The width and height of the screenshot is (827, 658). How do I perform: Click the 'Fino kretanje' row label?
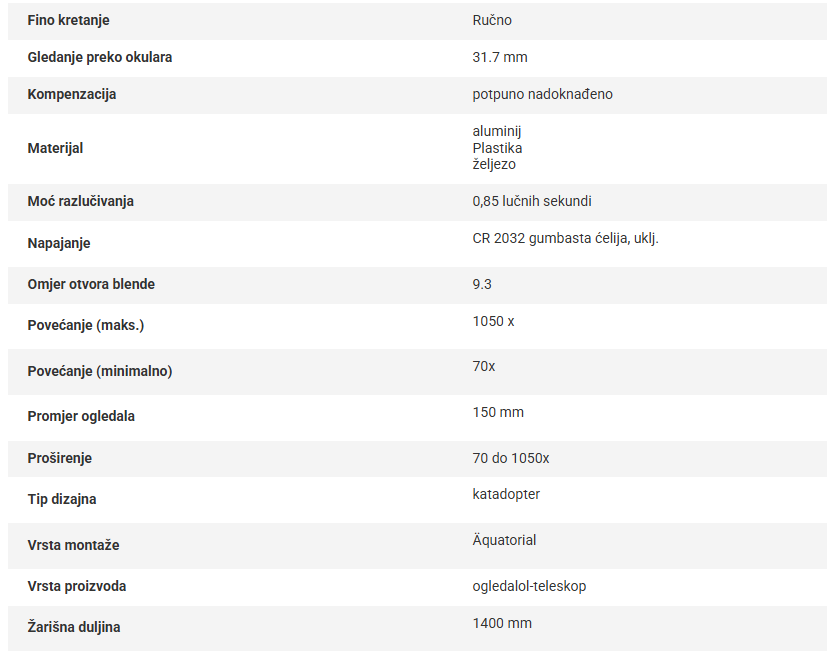tap(68, 20)
